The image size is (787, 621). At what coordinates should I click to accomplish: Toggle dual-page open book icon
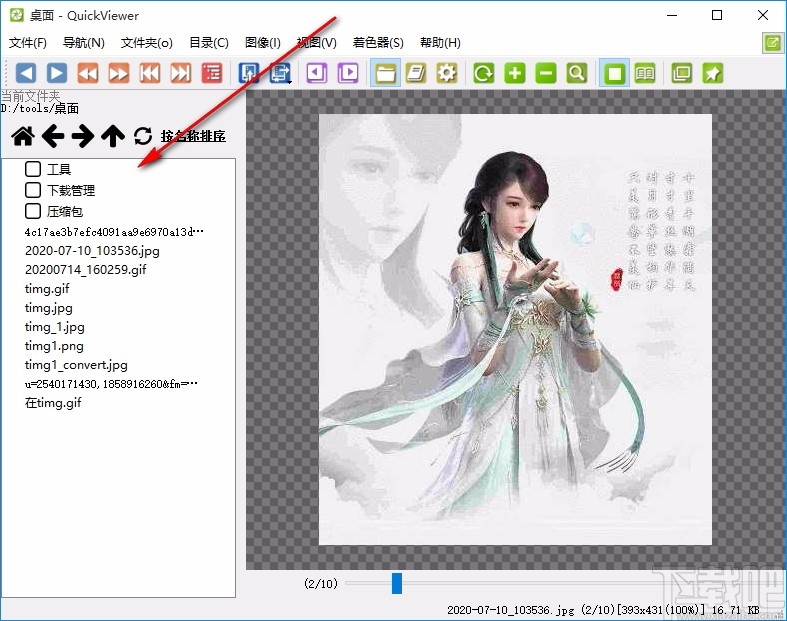[645, 73]
